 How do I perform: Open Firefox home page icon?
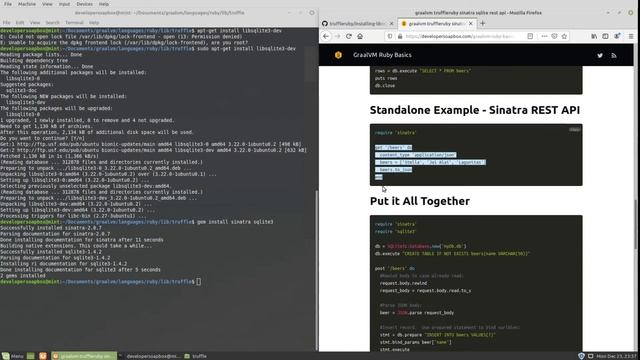[360, 36]
